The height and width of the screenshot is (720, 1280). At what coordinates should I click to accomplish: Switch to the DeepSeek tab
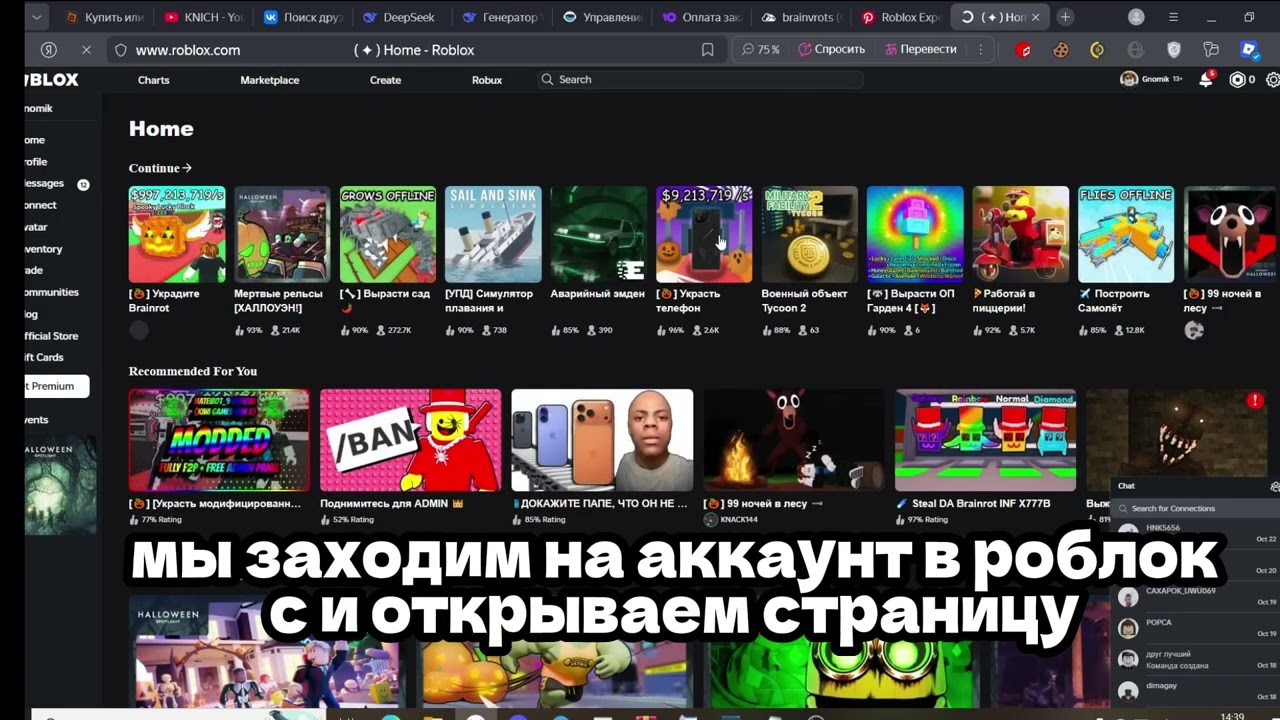[398, 17]
